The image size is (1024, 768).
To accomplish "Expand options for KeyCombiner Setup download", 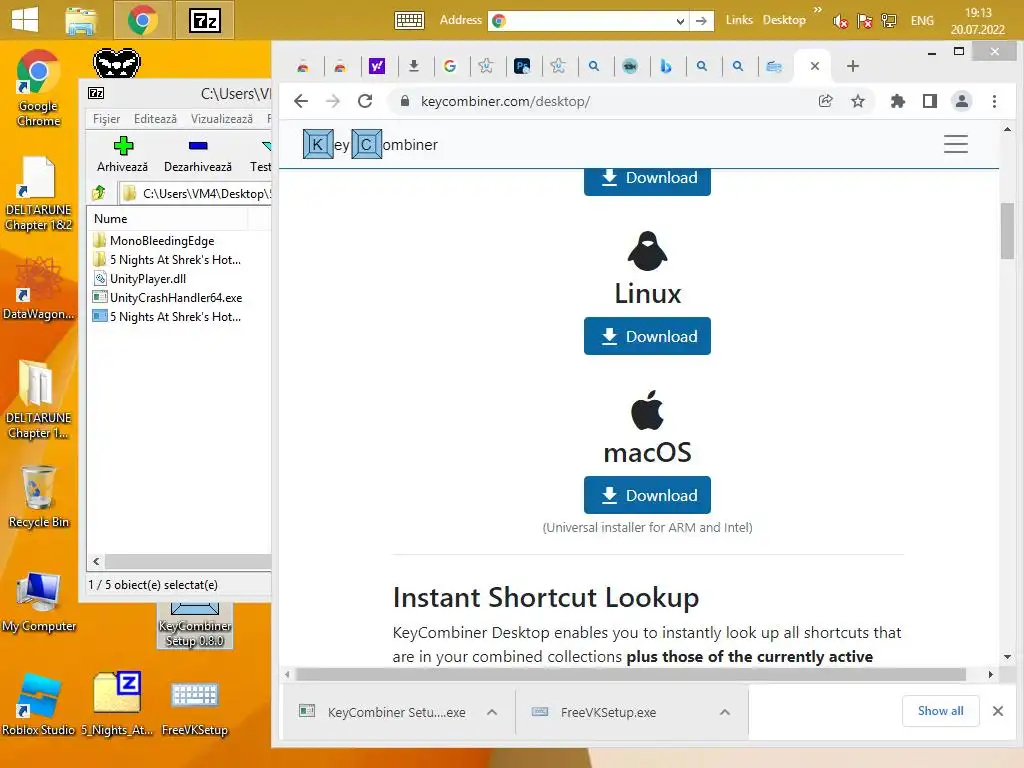I will 492,712.
